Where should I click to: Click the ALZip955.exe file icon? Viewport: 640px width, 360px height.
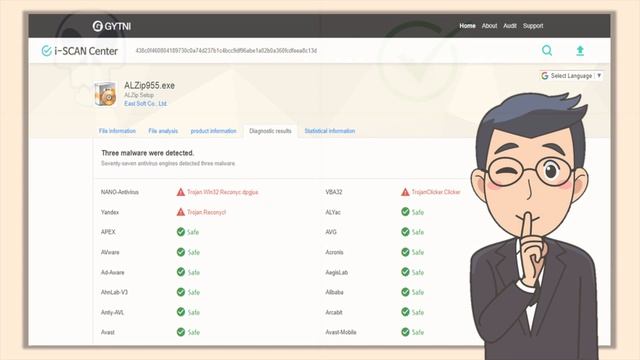tap(105, 94)
